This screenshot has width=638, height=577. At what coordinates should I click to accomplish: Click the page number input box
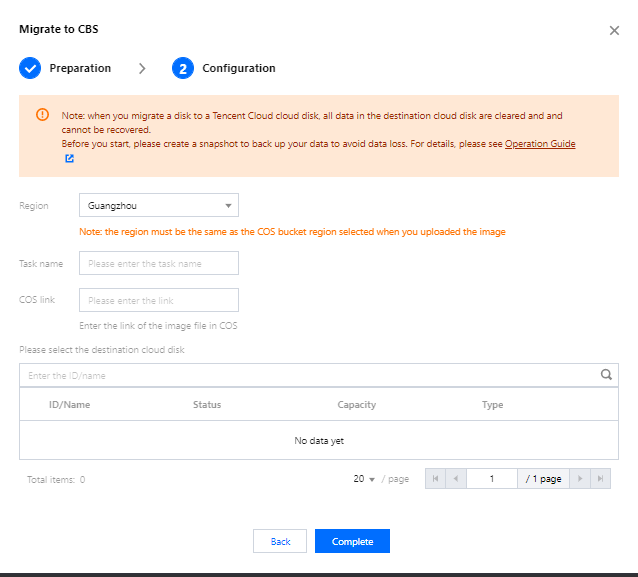click(492, 479)
